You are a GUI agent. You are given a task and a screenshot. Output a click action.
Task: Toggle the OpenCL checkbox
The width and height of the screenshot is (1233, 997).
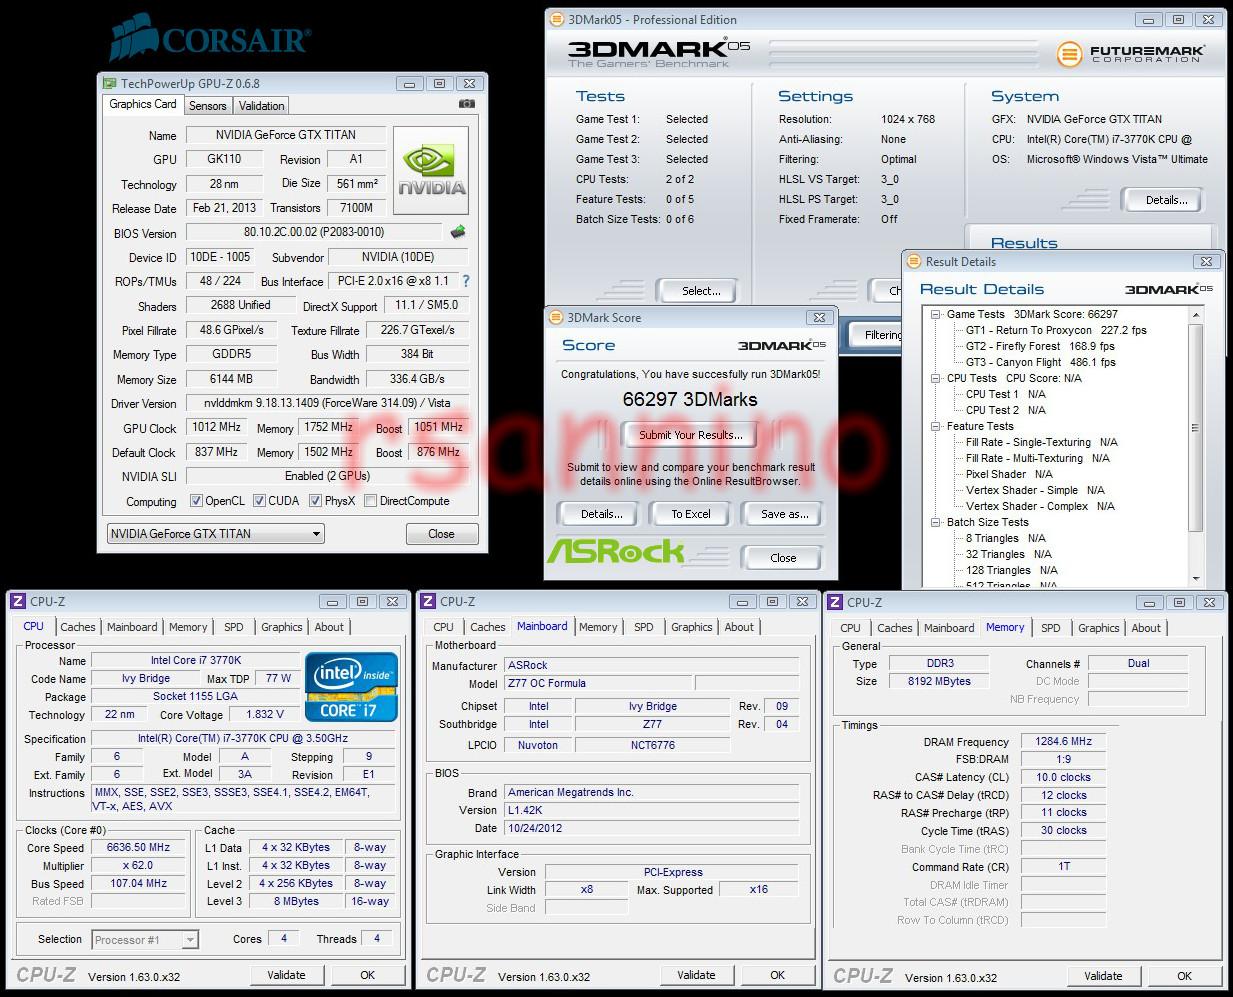[x=196, y=501]
